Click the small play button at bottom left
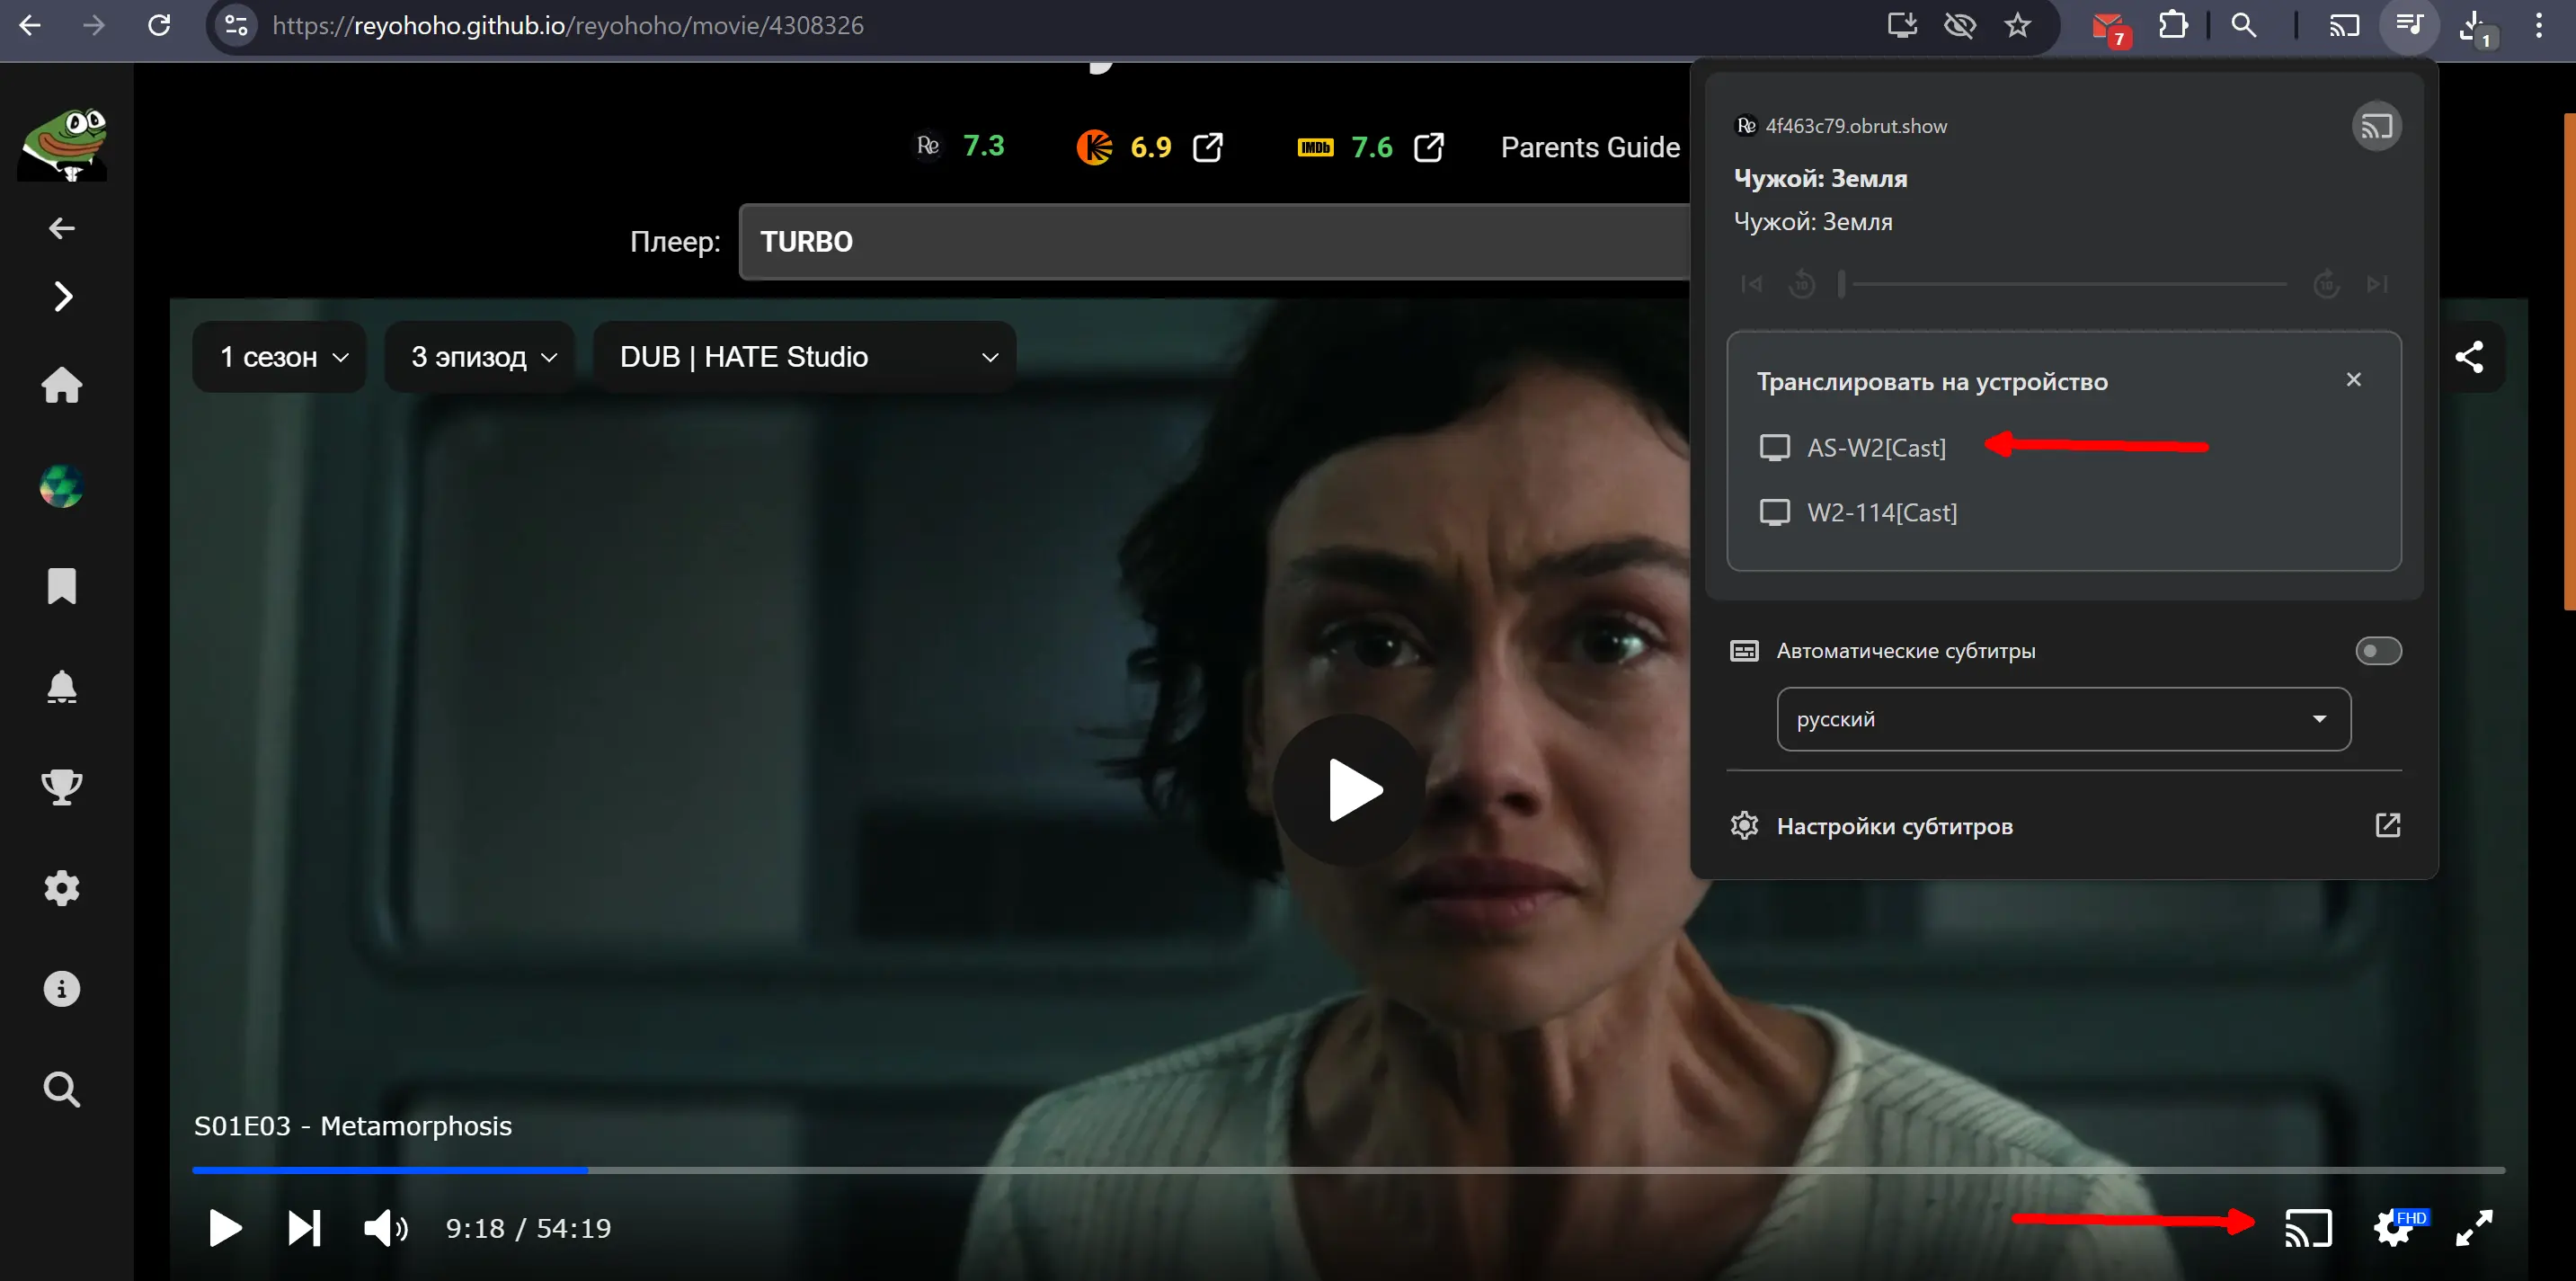The height and width of the screenshot is (1281, 2576). (225, 1228)
